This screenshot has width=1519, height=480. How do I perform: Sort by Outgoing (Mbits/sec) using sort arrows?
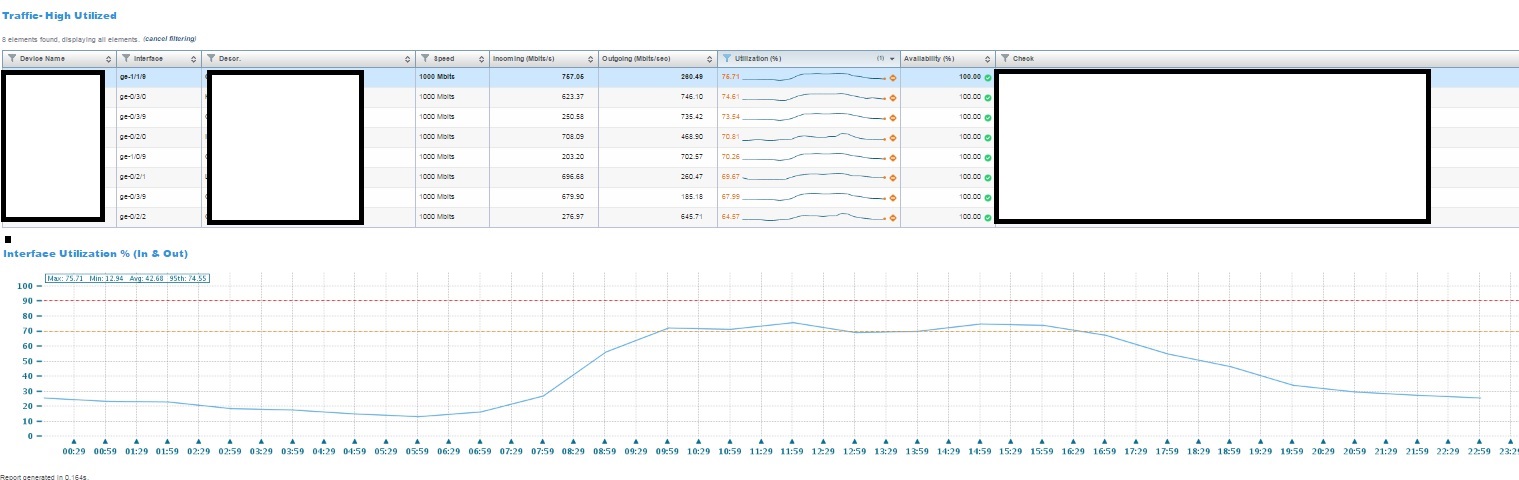709,59
